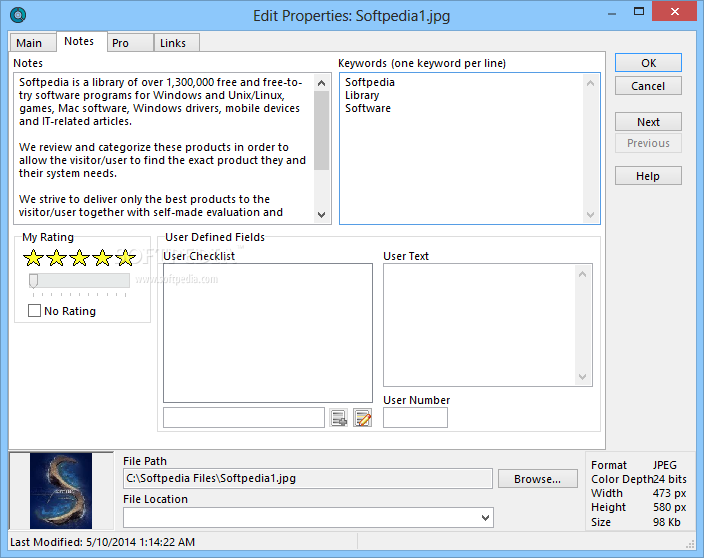Open the Pro tab

coord(130,43)
